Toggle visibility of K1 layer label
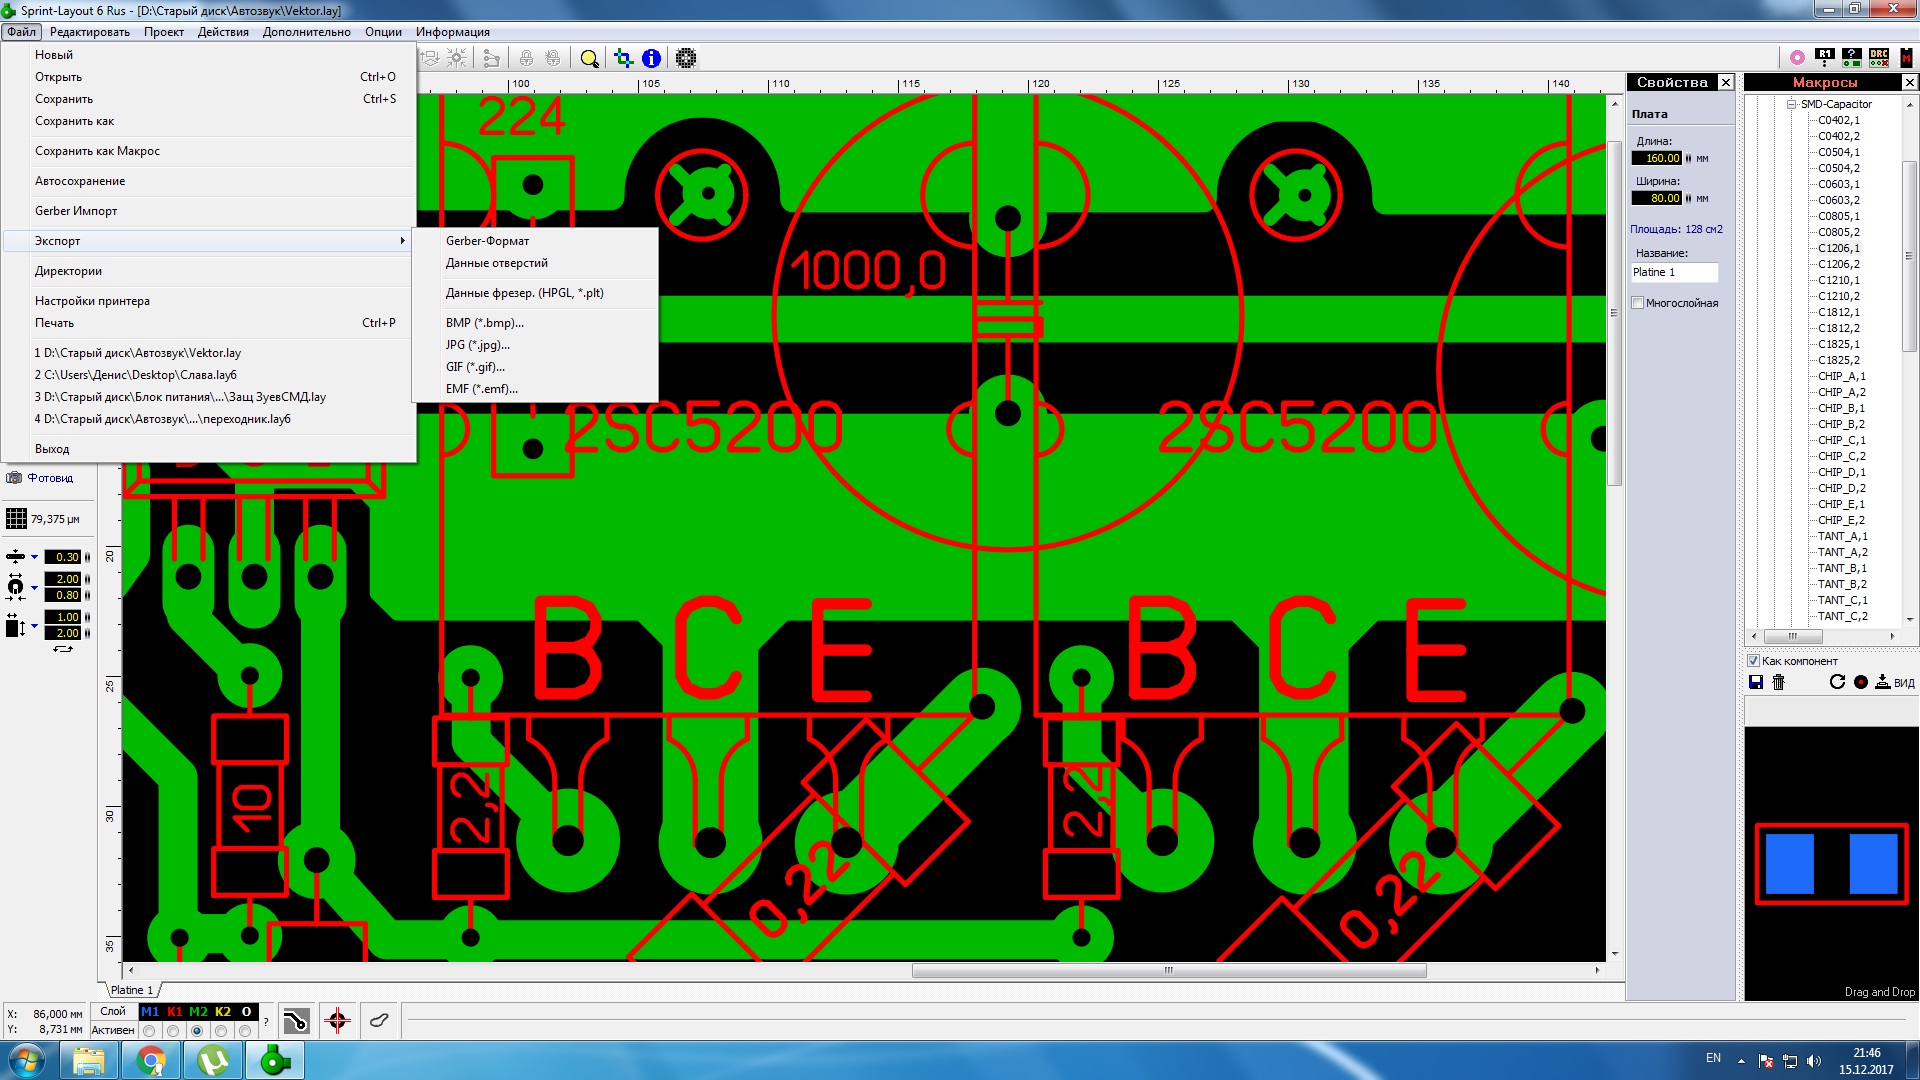Image resolution: width=1920 pixels, height=1080 pixels. pos(174,1012)
